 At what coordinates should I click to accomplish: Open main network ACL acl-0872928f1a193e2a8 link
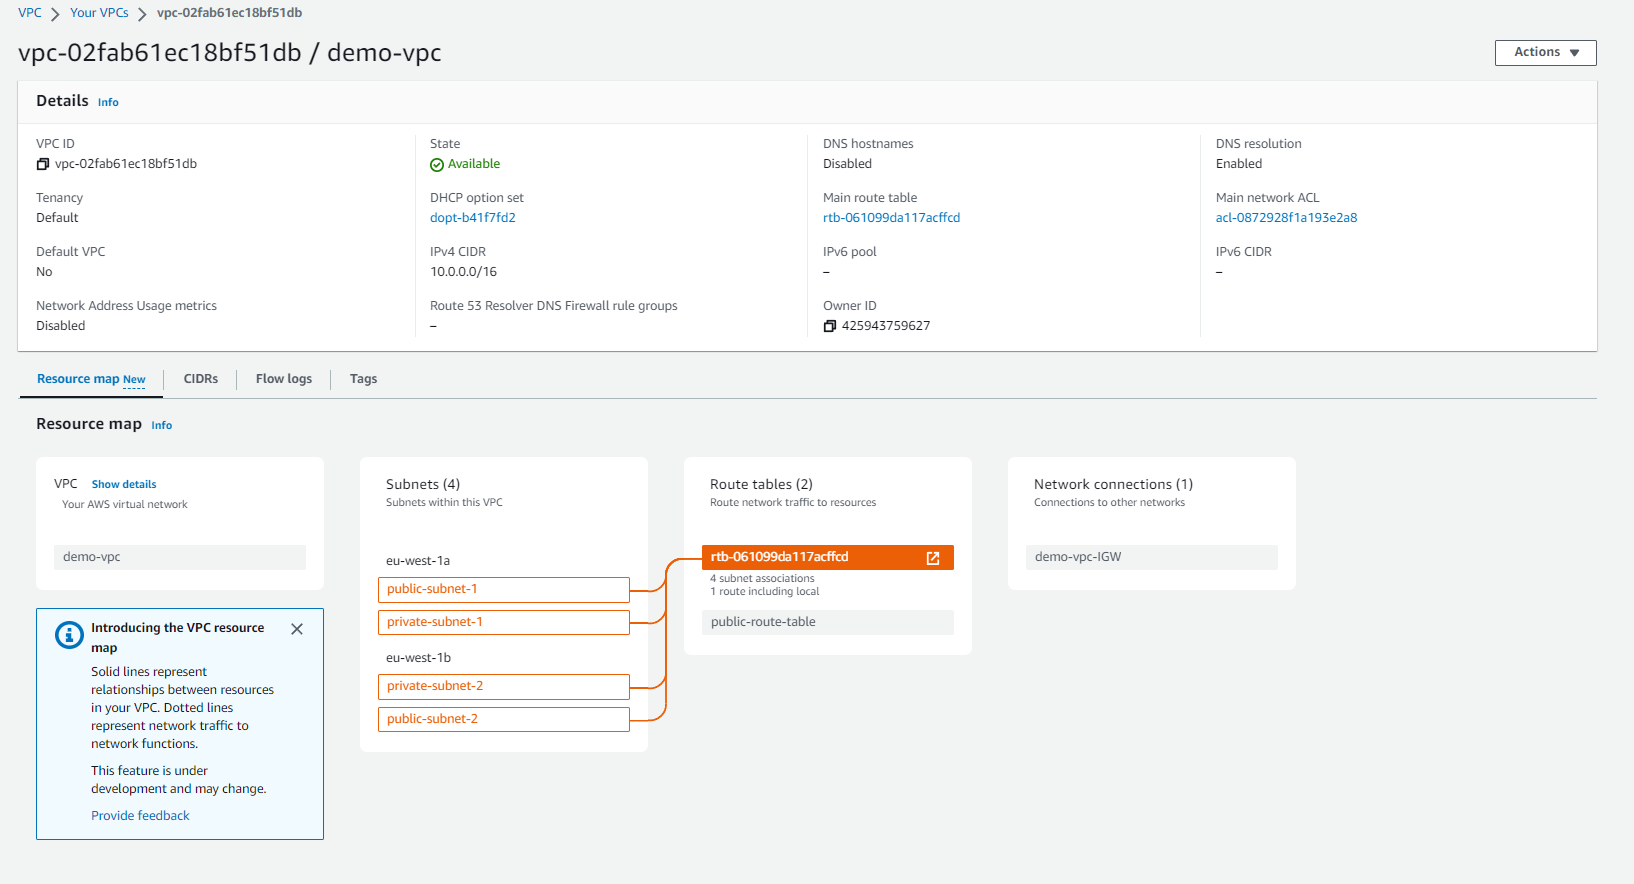pyautogui.click(x=1286, y=218)
